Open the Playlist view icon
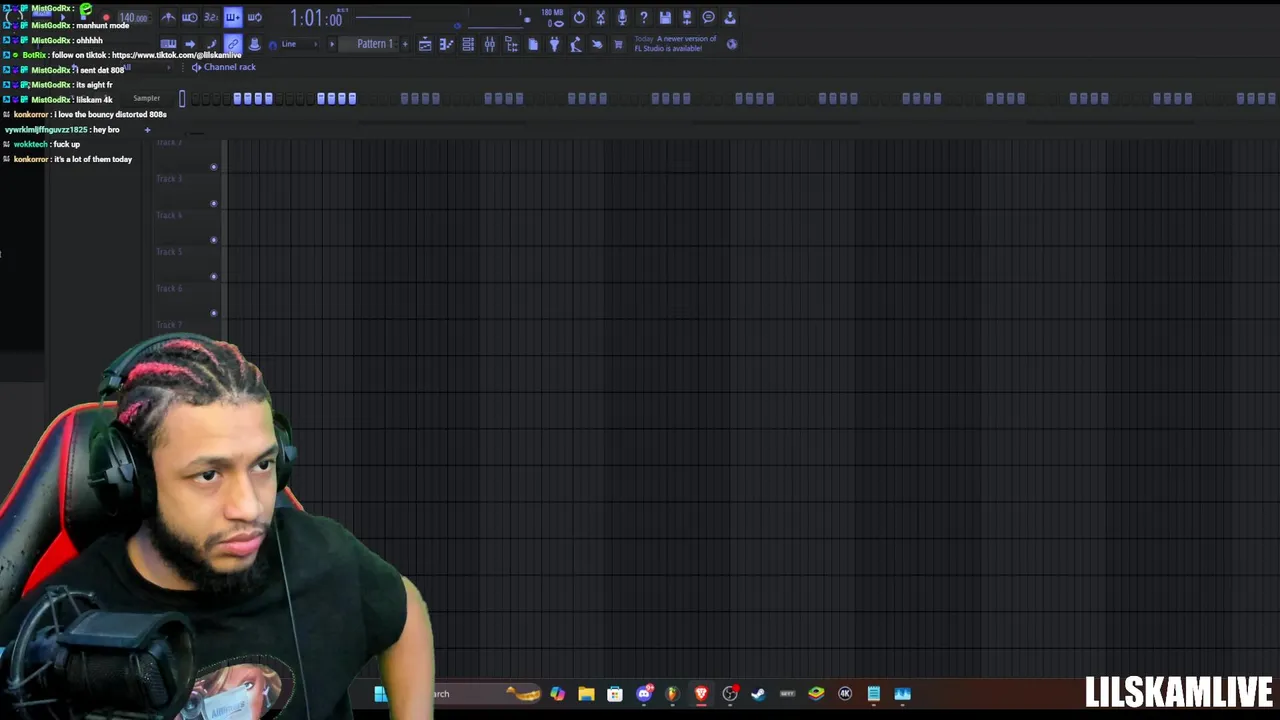 425,44
